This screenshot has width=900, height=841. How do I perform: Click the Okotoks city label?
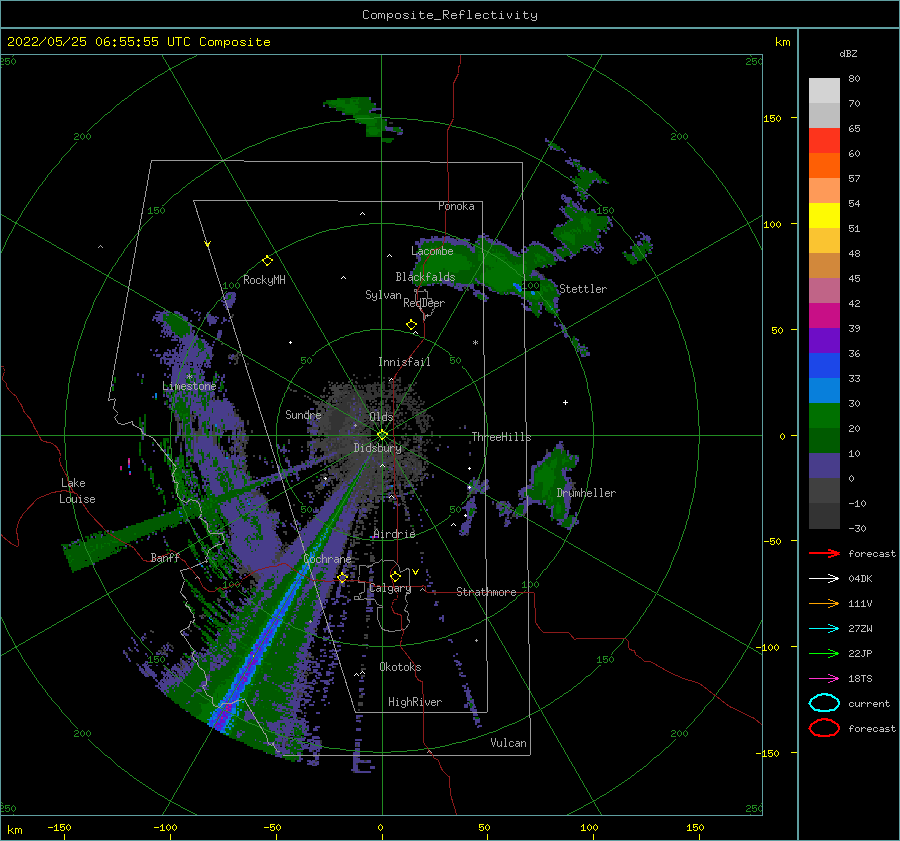pos(400,666)
